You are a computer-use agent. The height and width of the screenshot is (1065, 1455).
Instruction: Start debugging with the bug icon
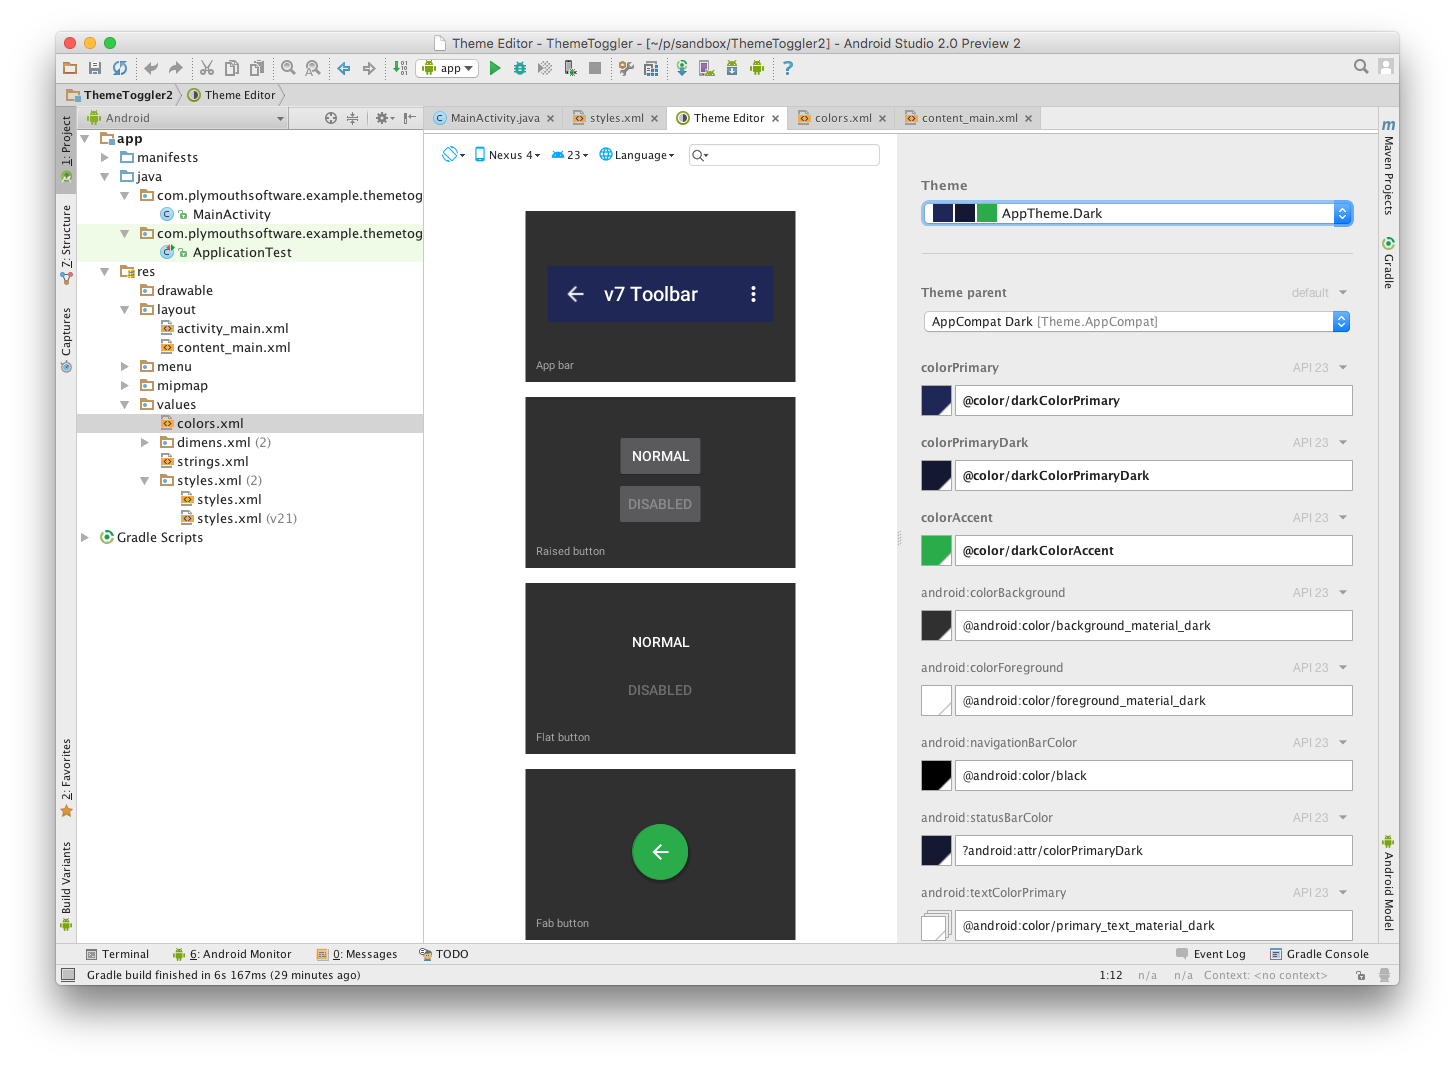point(520,68)
